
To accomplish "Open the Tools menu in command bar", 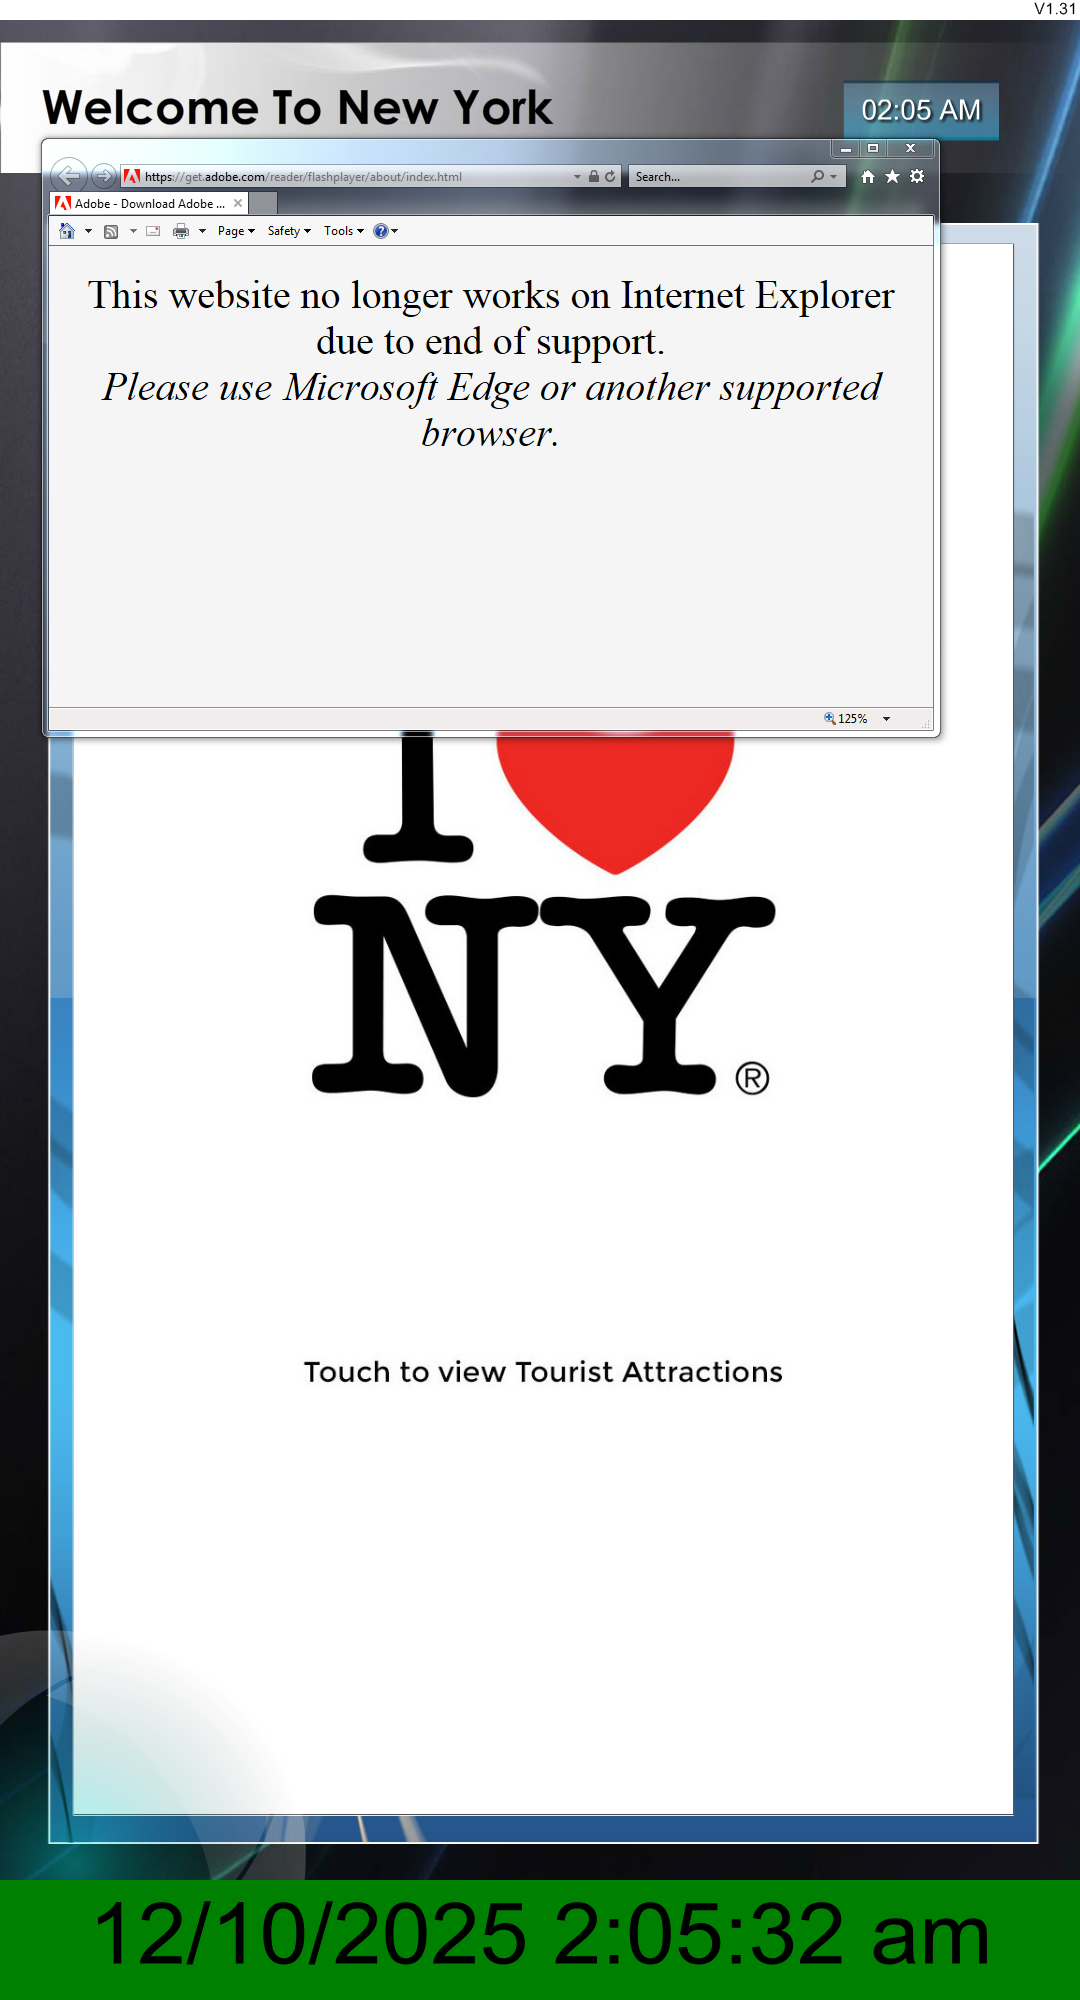I will point(343,231).
